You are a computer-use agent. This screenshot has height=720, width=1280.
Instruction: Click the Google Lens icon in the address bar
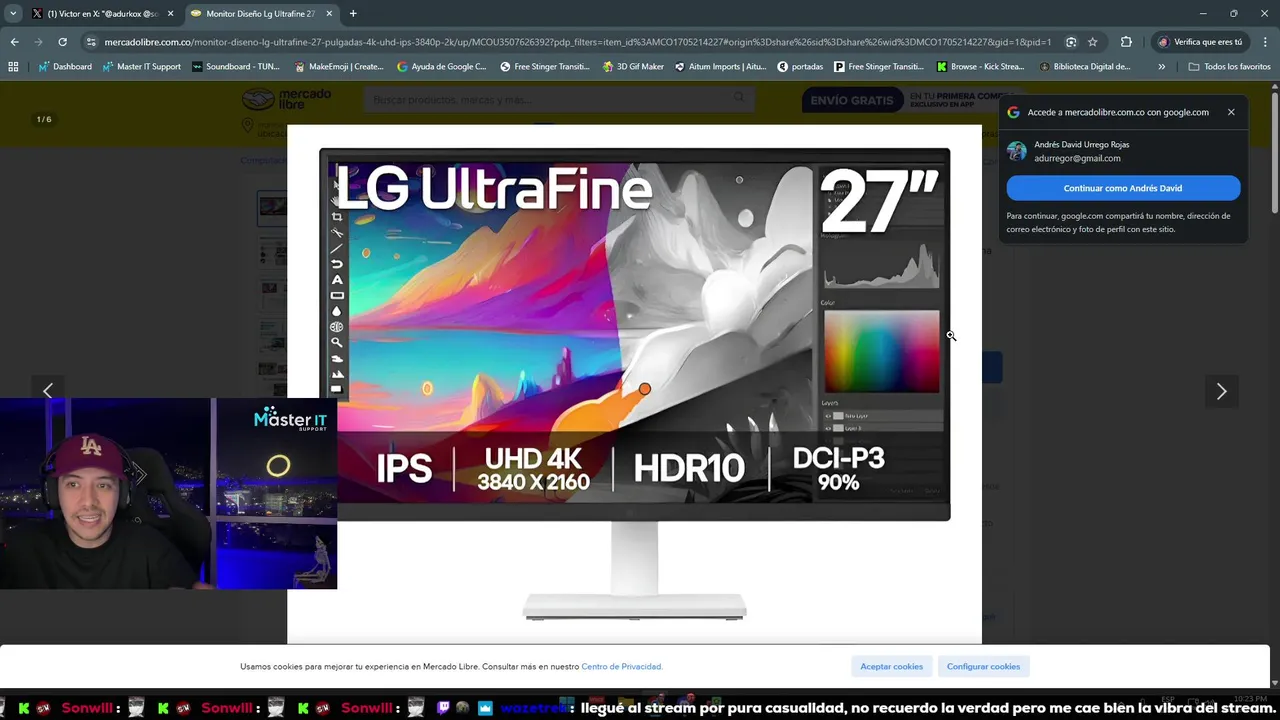pos(1071,42)
